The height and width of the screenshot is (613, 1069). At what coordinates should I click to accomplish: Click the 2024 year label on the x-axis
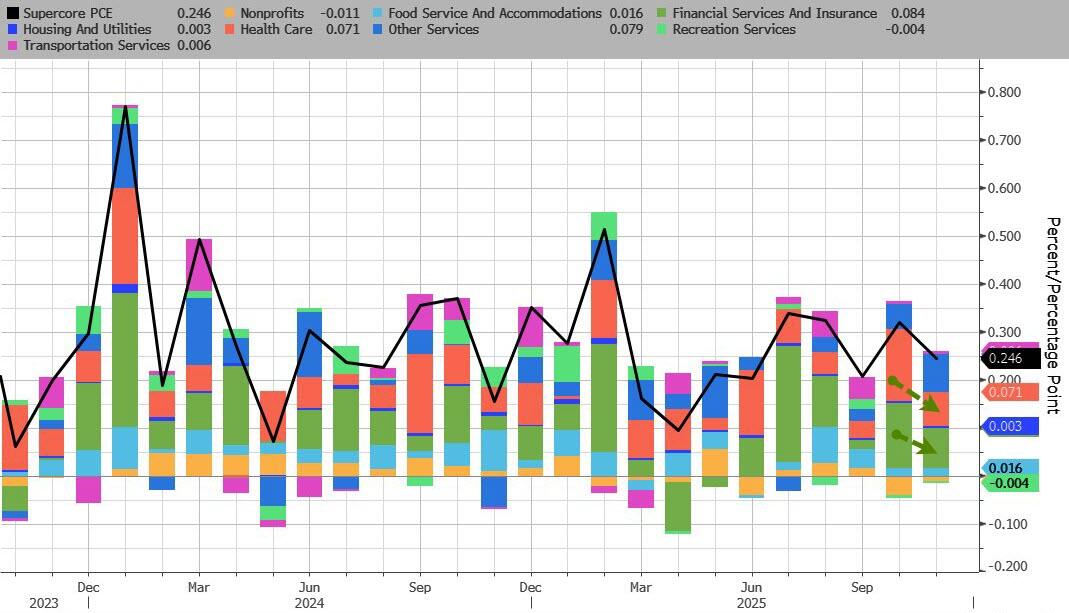[x=308, y=603]
